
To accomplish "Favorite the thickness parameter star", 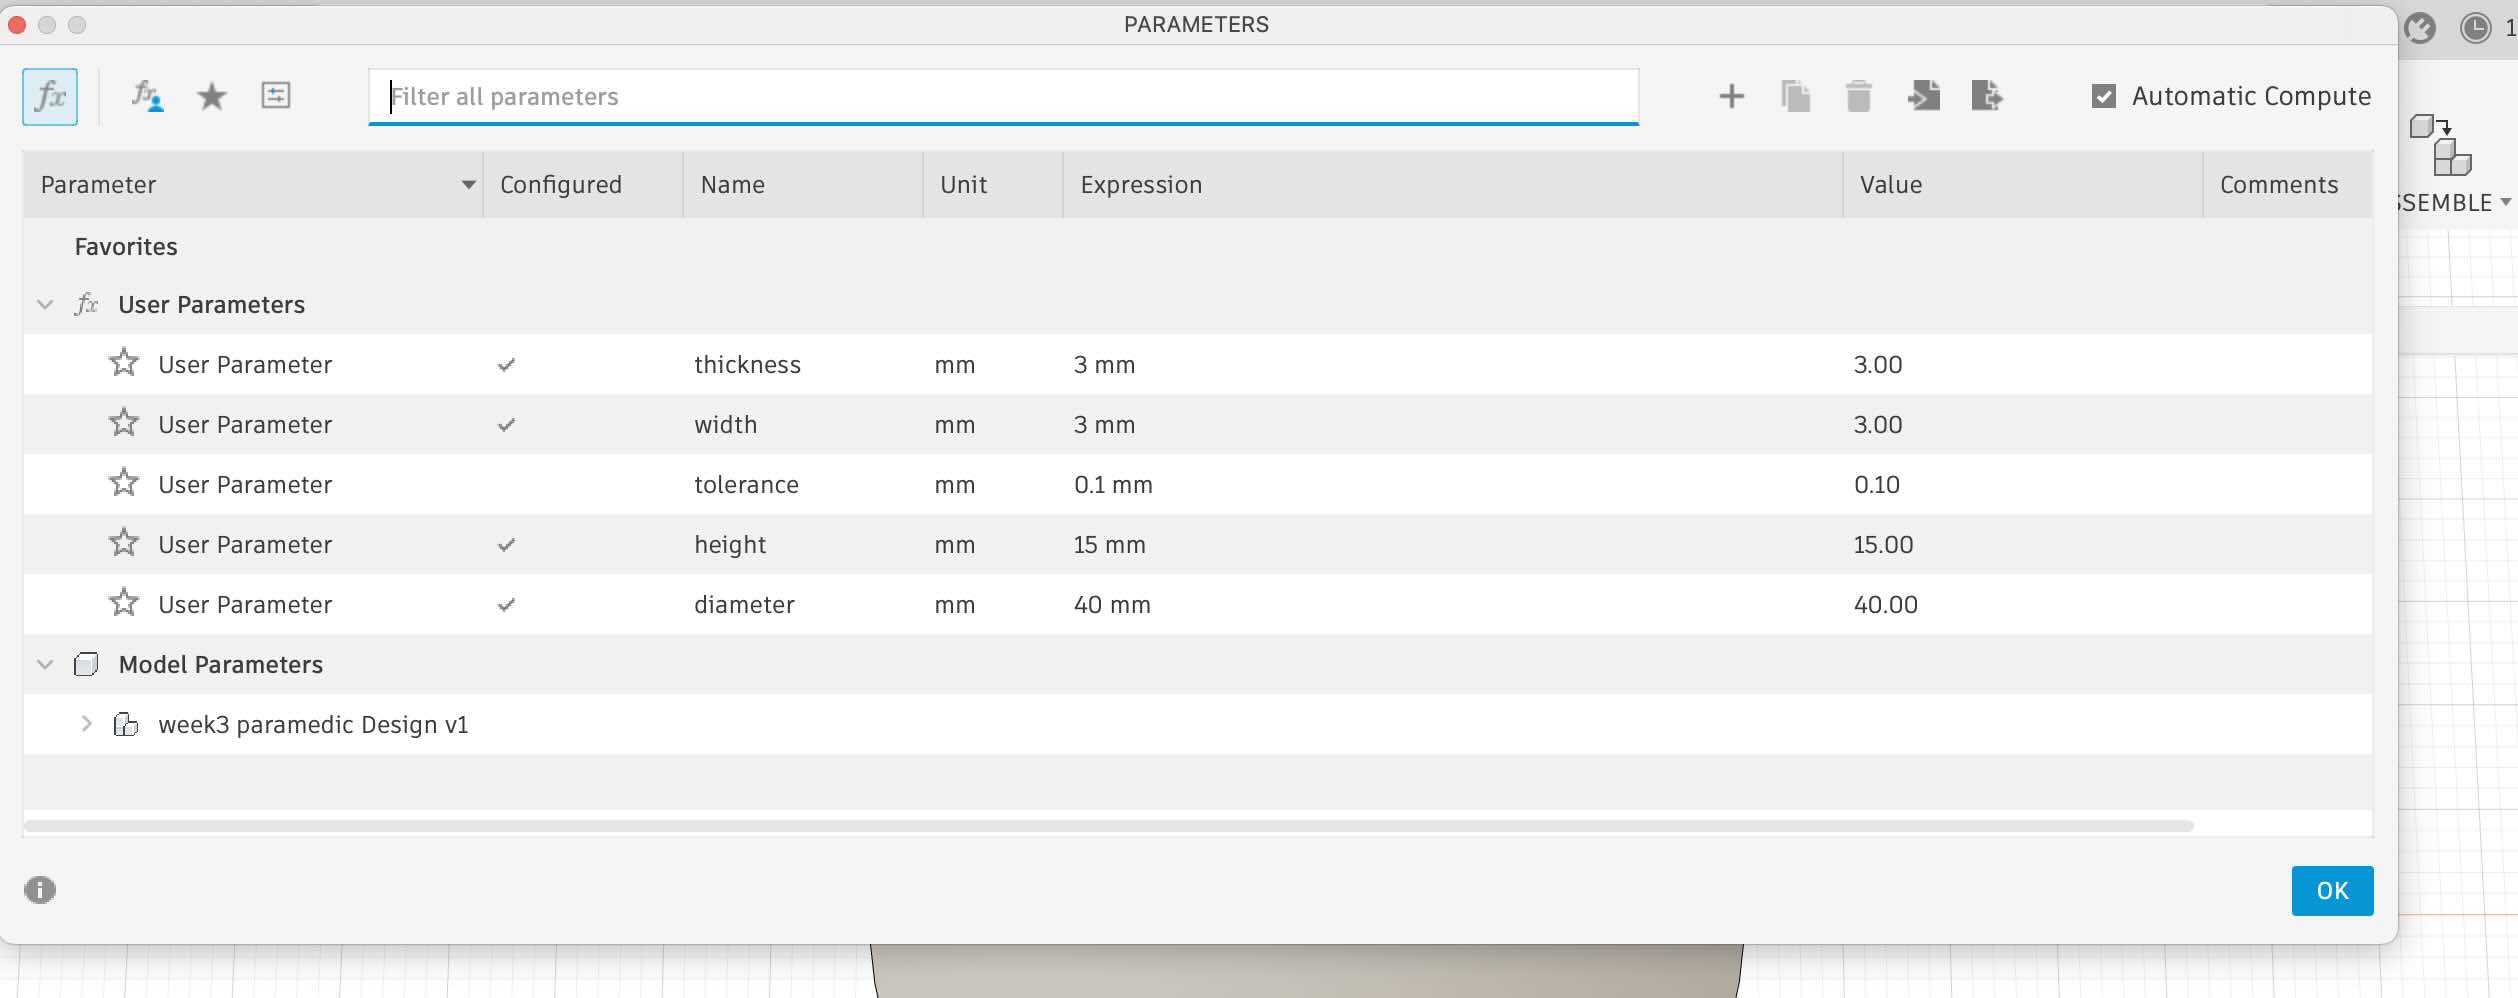I will click(x=124, y=363).
